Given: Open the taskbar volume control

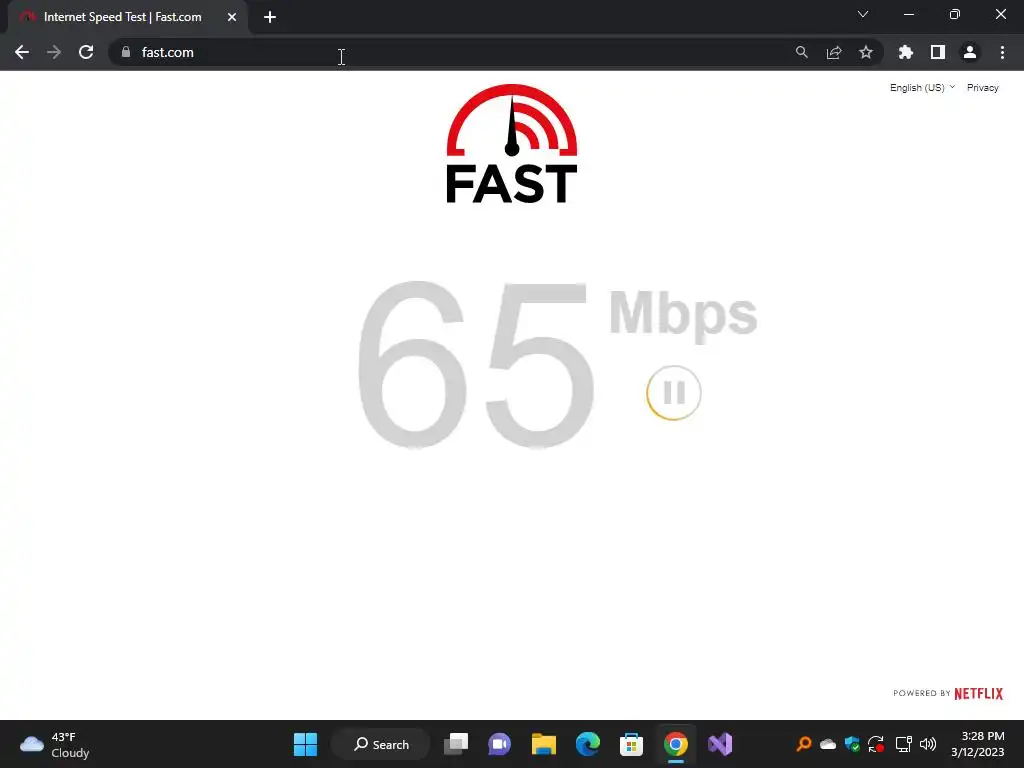Looking at the screenshot, I should tap(927, 744).
